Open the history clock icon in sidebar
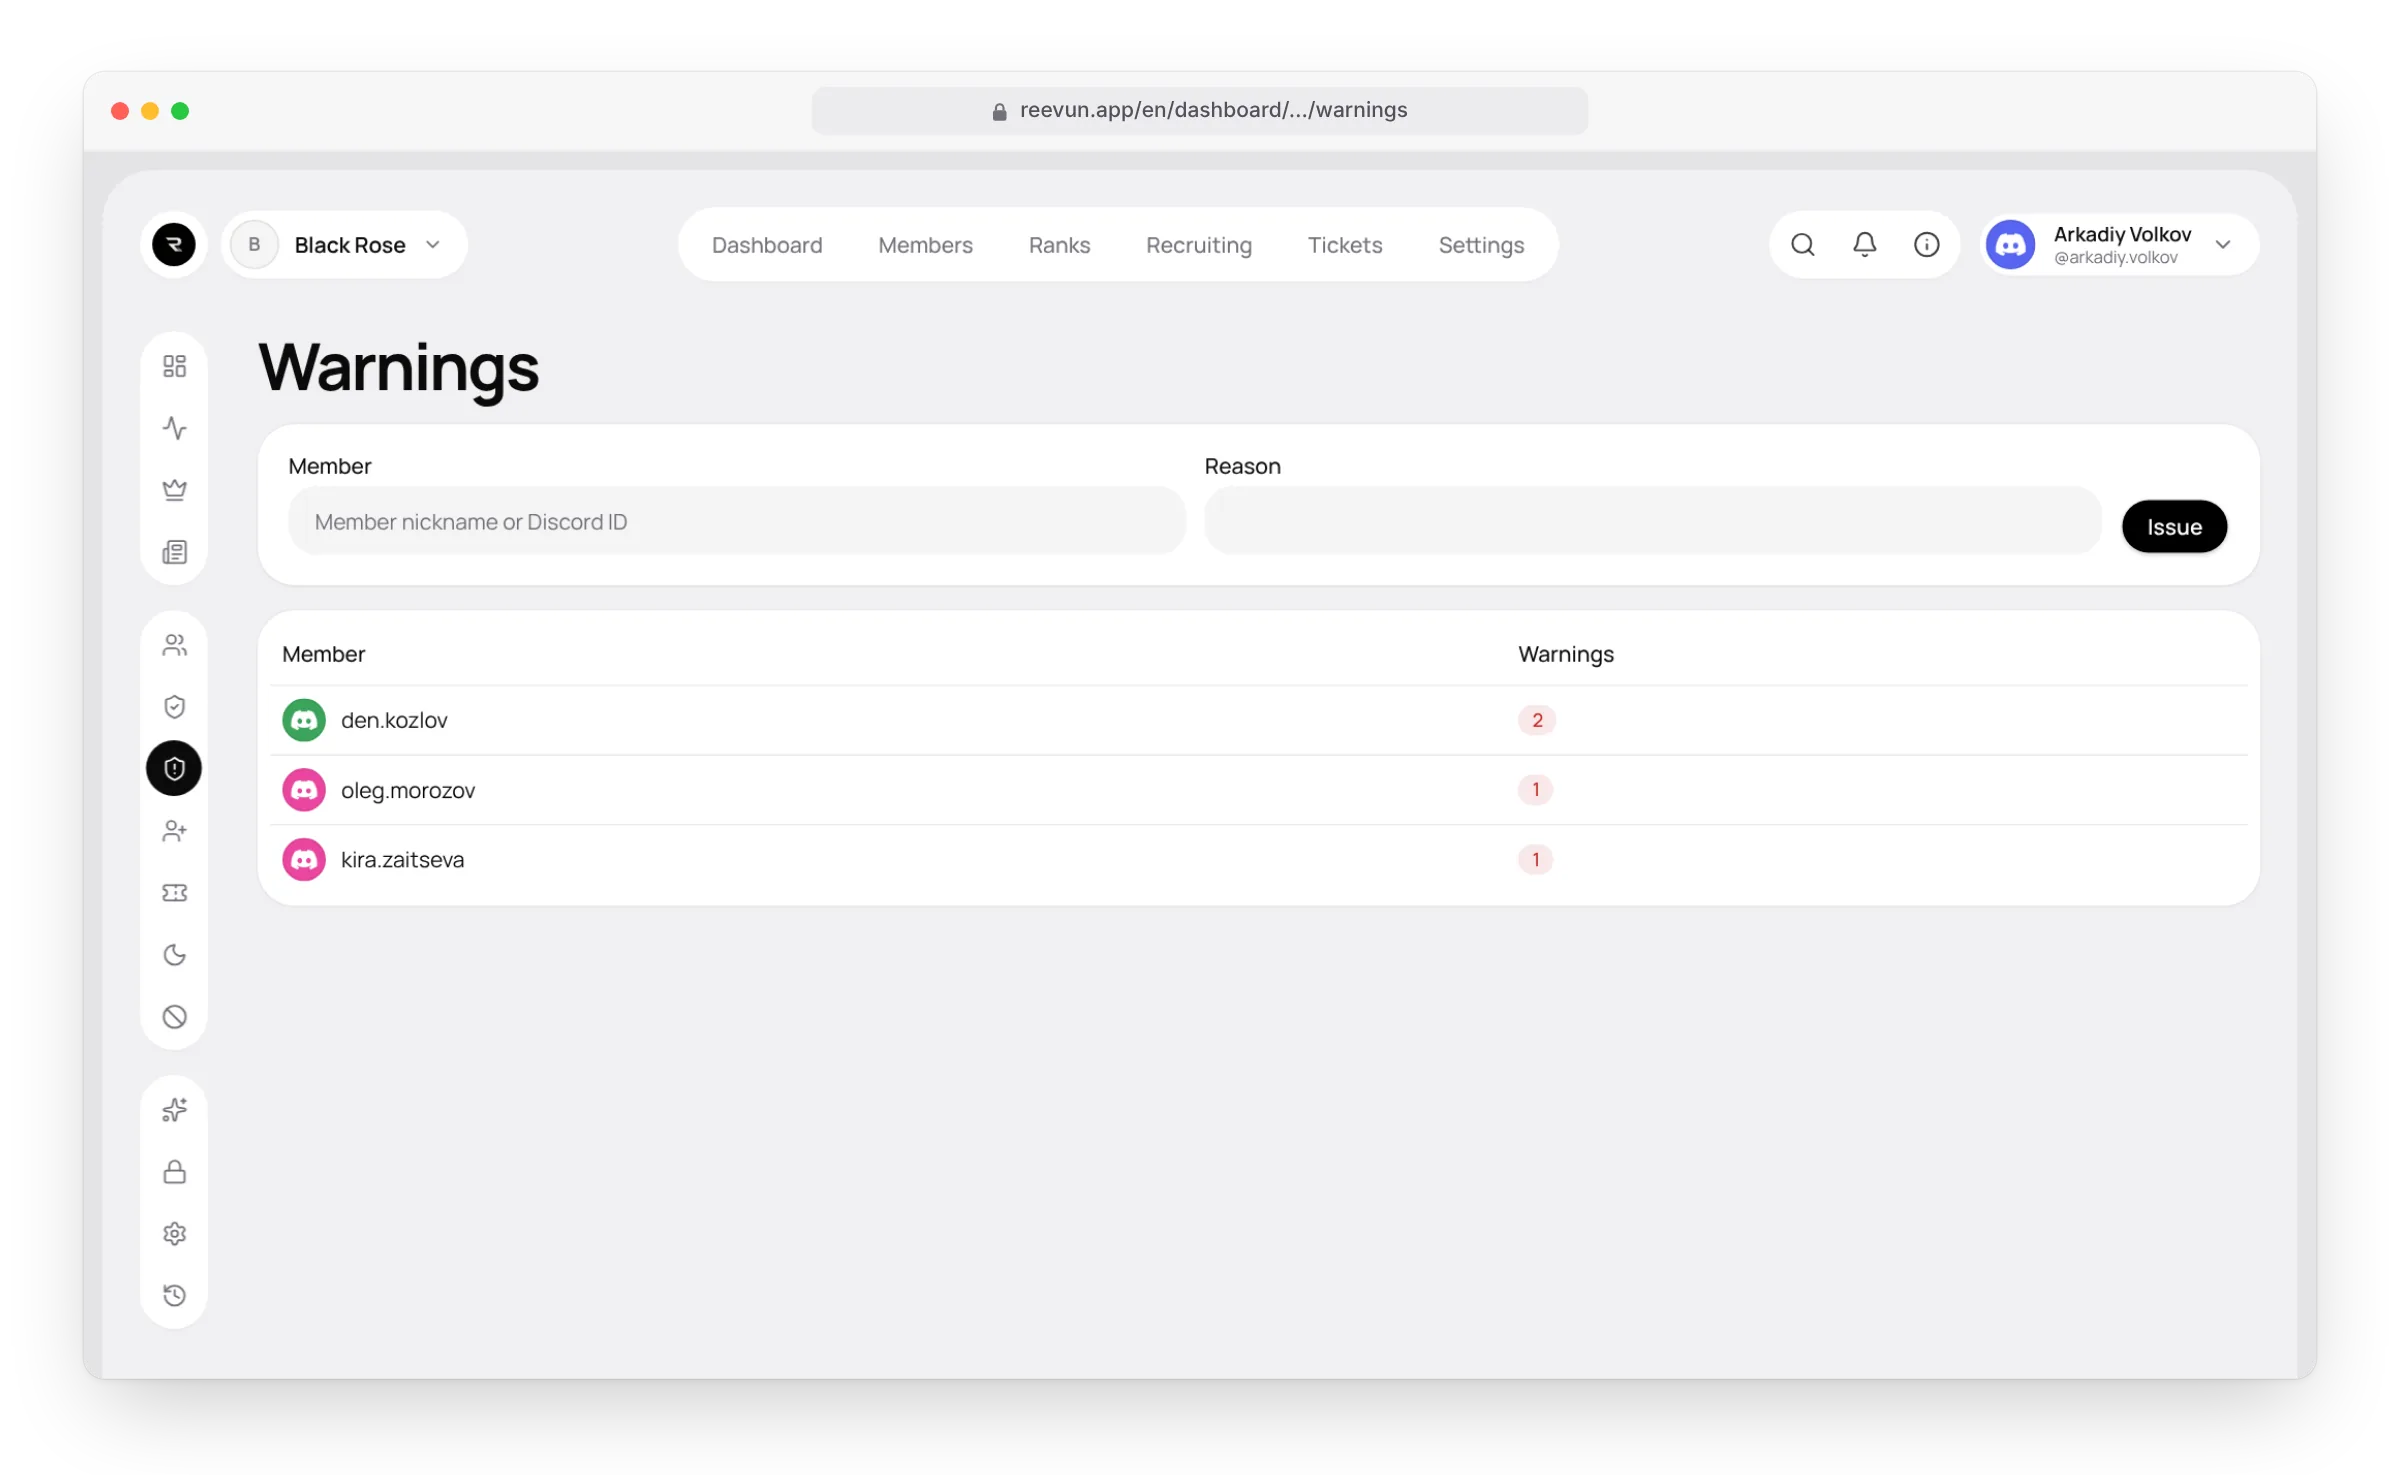The width and height of the screenshot is (2400, 1475). [174, 1296]
